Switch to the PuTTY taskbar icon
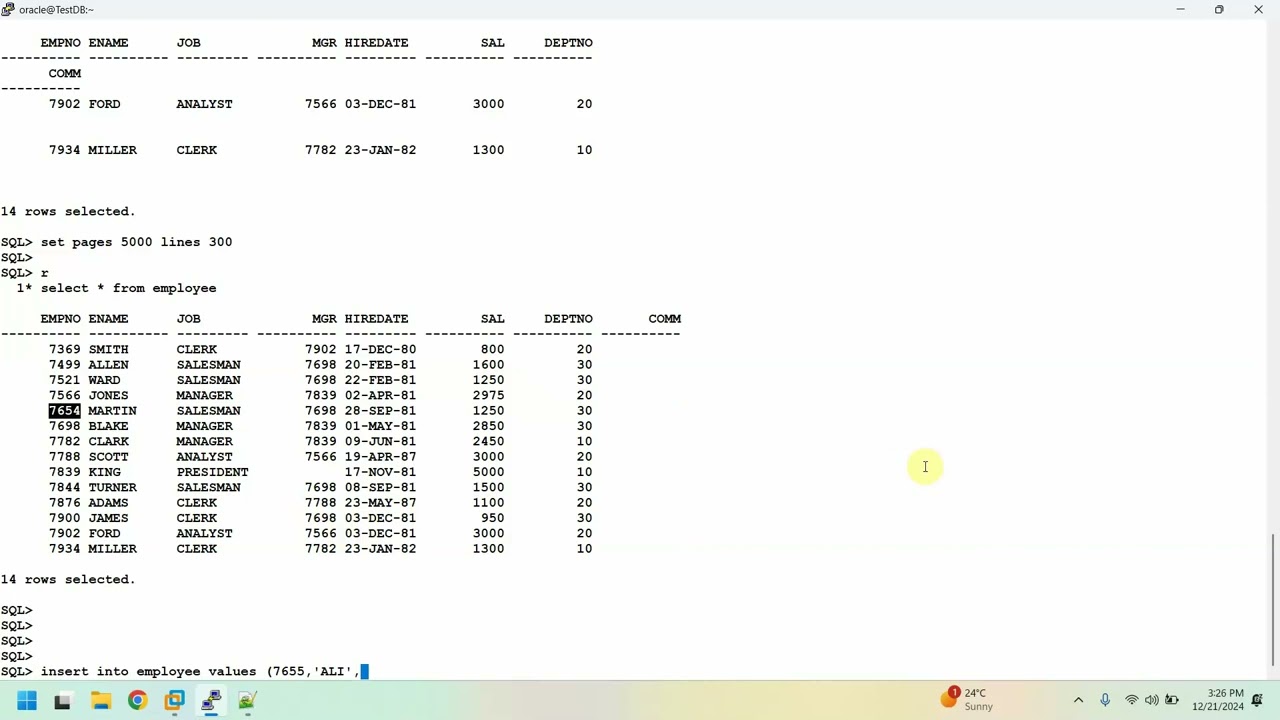 pyautogui.click(x=211, y=701)
